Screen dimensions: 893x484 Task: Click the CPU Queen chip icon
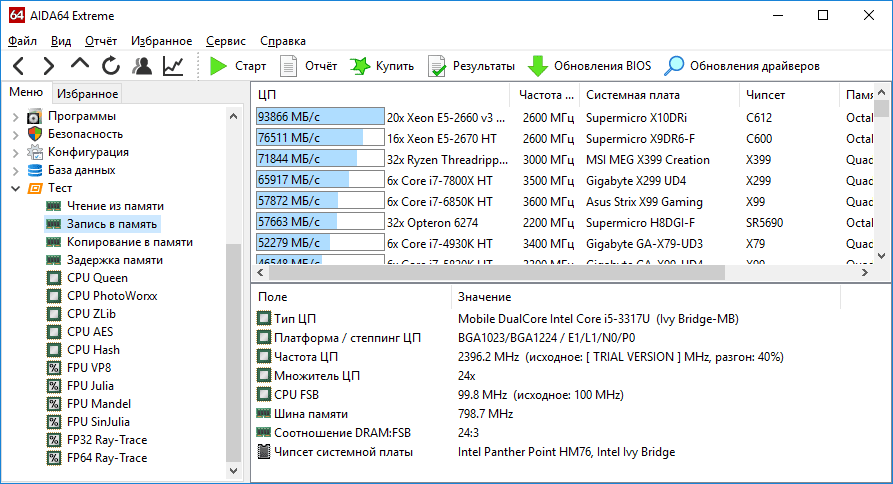(54, 278)
